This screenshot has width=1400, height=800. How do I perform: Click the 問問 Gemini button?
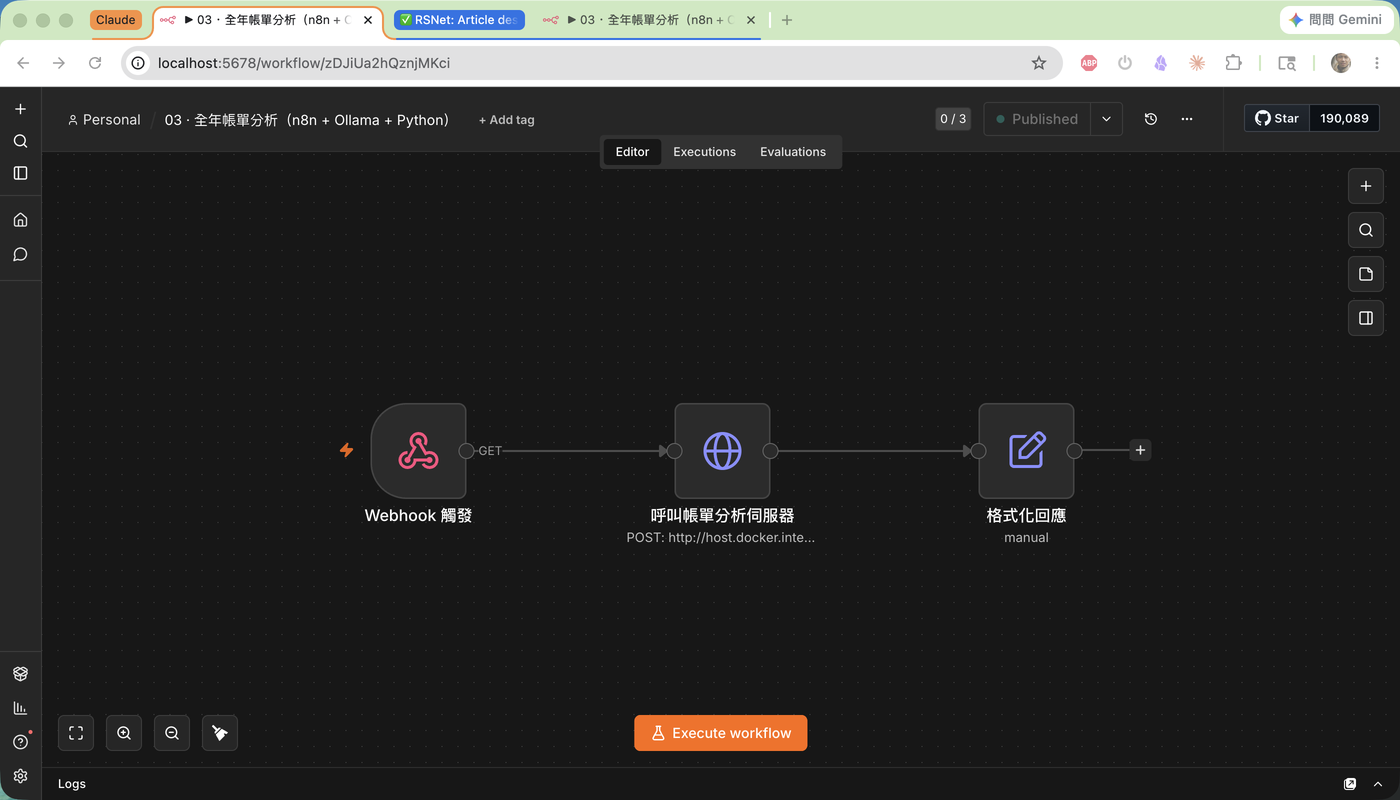[x=1337, y=20]
